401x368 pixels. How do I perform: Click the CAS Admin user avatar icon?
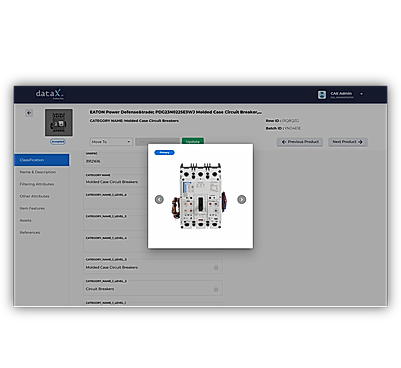pos(322,95)
